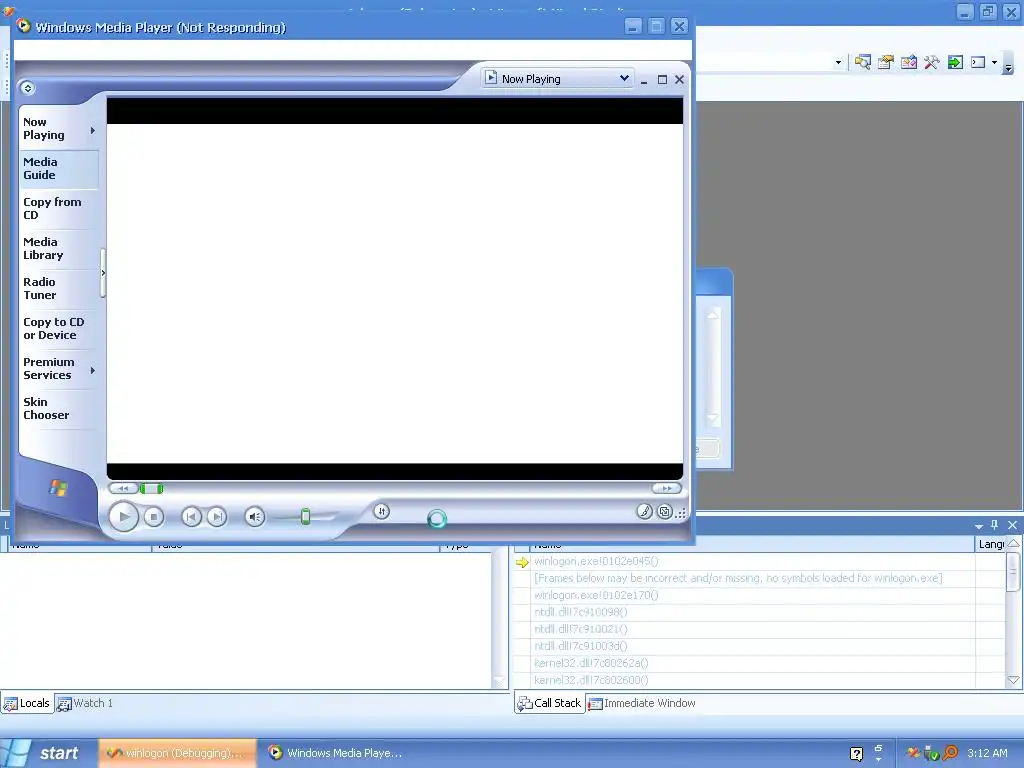Select the Now Playing taskbar tab
Image resolution: width=1024 pixels, height=768 pixels.
point(44,129)
